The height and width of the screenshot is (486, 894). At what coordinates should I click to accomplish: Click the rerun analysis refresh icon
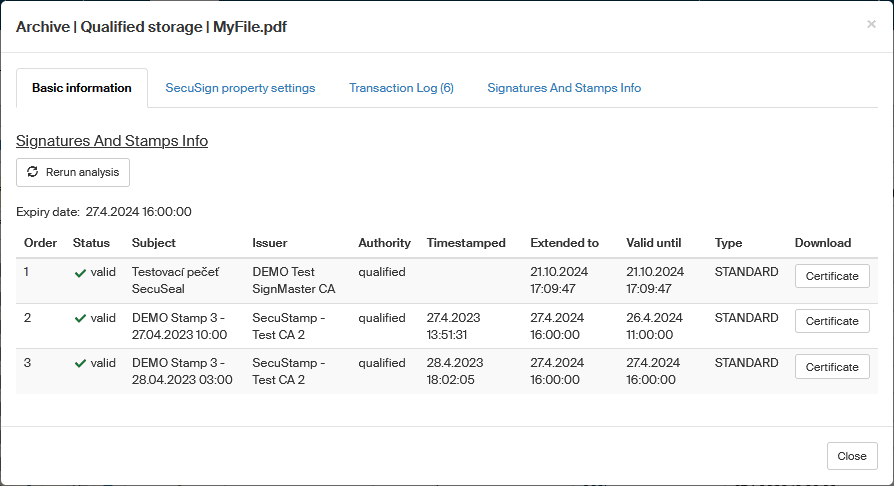pyautogui.click(x=33, y=172)
